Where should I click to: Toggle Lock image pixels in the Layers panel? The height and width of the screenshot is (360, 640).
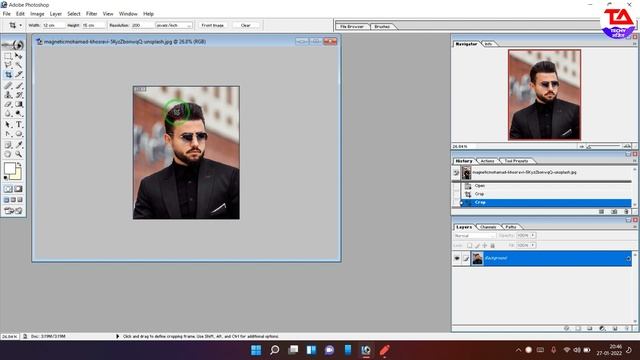click(477, 245)
